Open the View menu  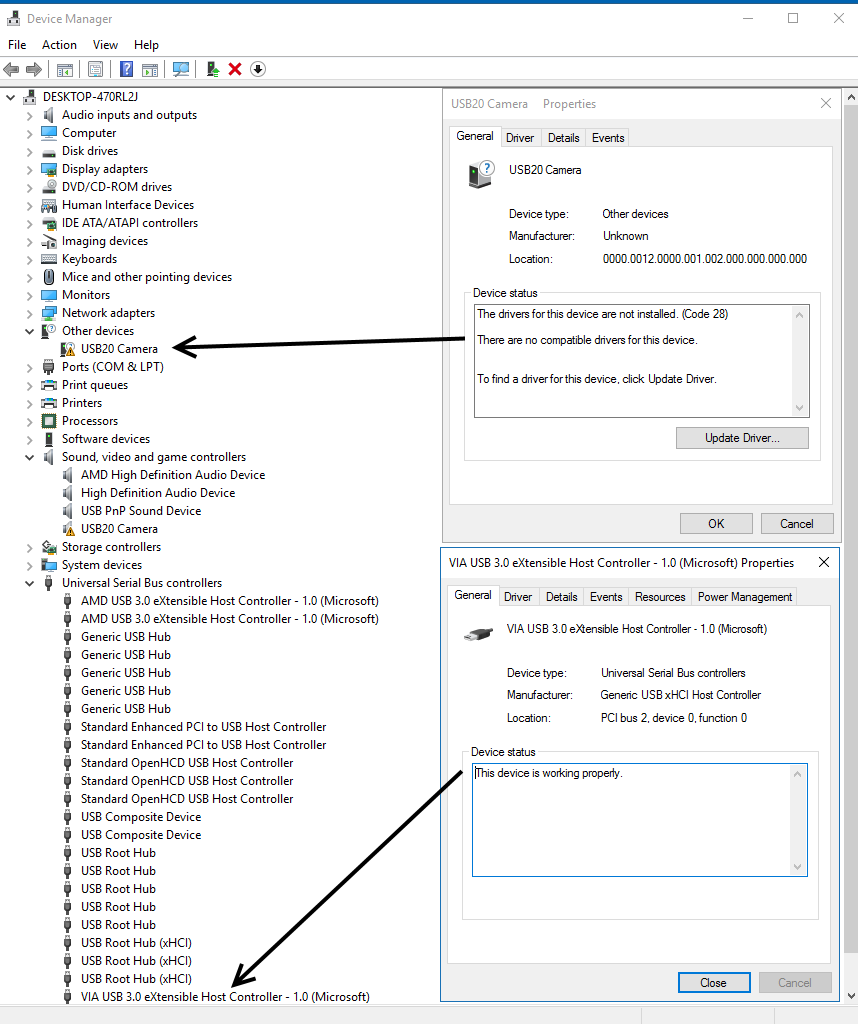pos(105,44)
